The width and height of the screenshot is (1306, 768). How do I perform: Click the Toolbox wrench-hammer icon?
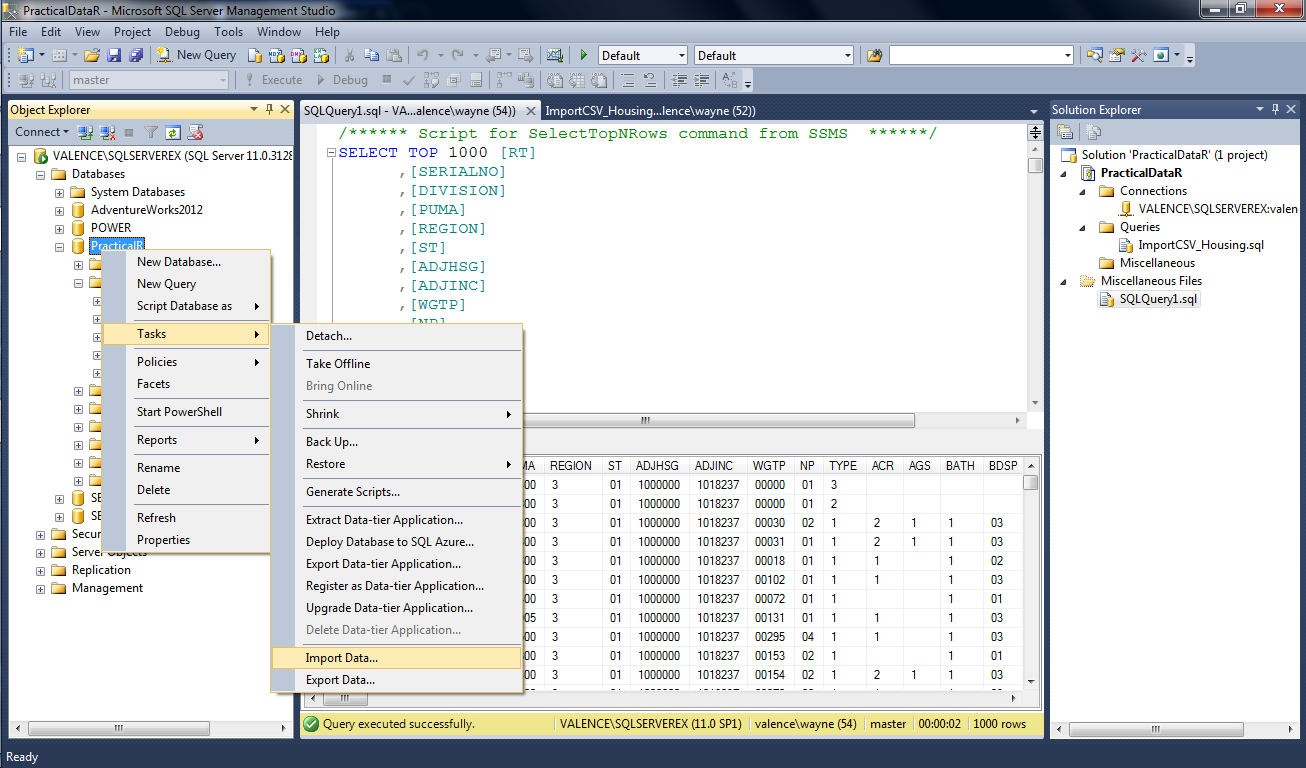click(1139, 55)
